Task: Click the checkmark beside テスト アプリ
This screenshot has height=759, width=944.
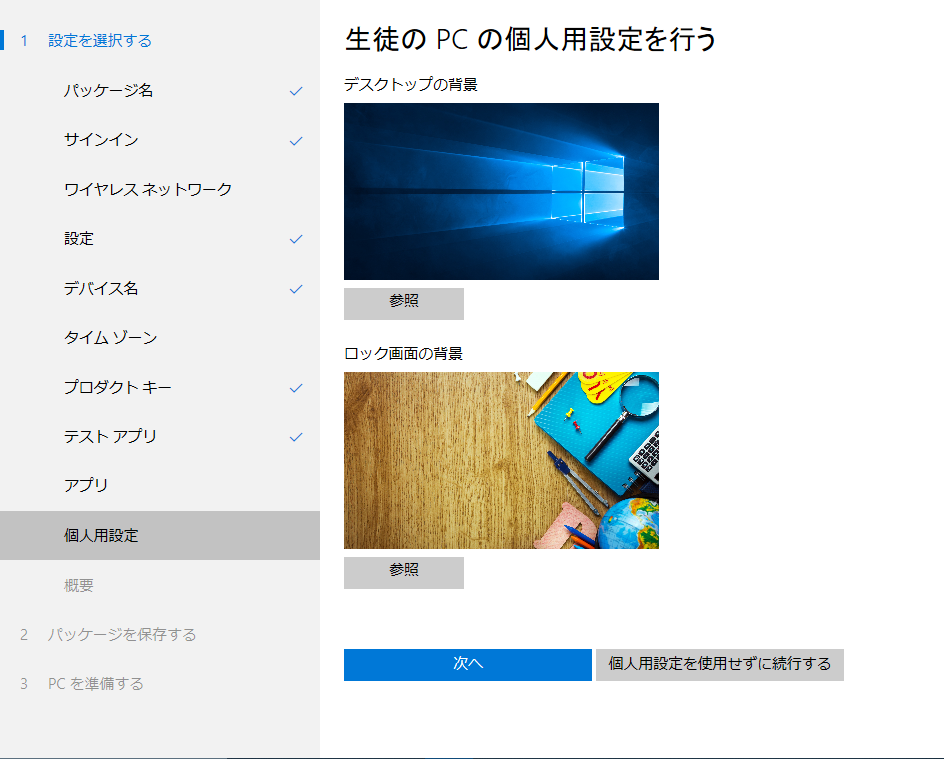Action: click(x=296, y=437)
